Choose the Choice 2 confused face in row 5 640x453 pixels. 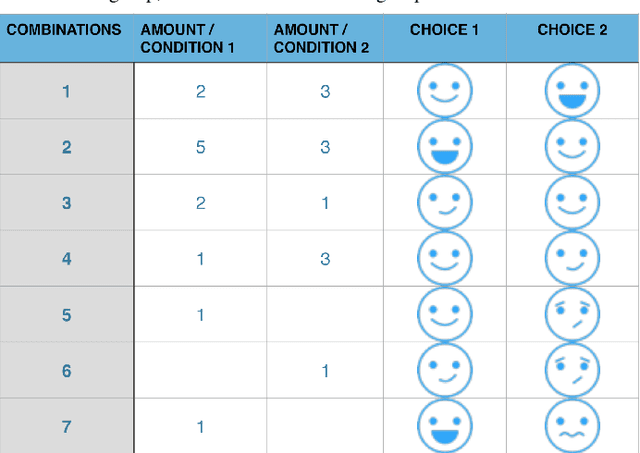[572, 315]
